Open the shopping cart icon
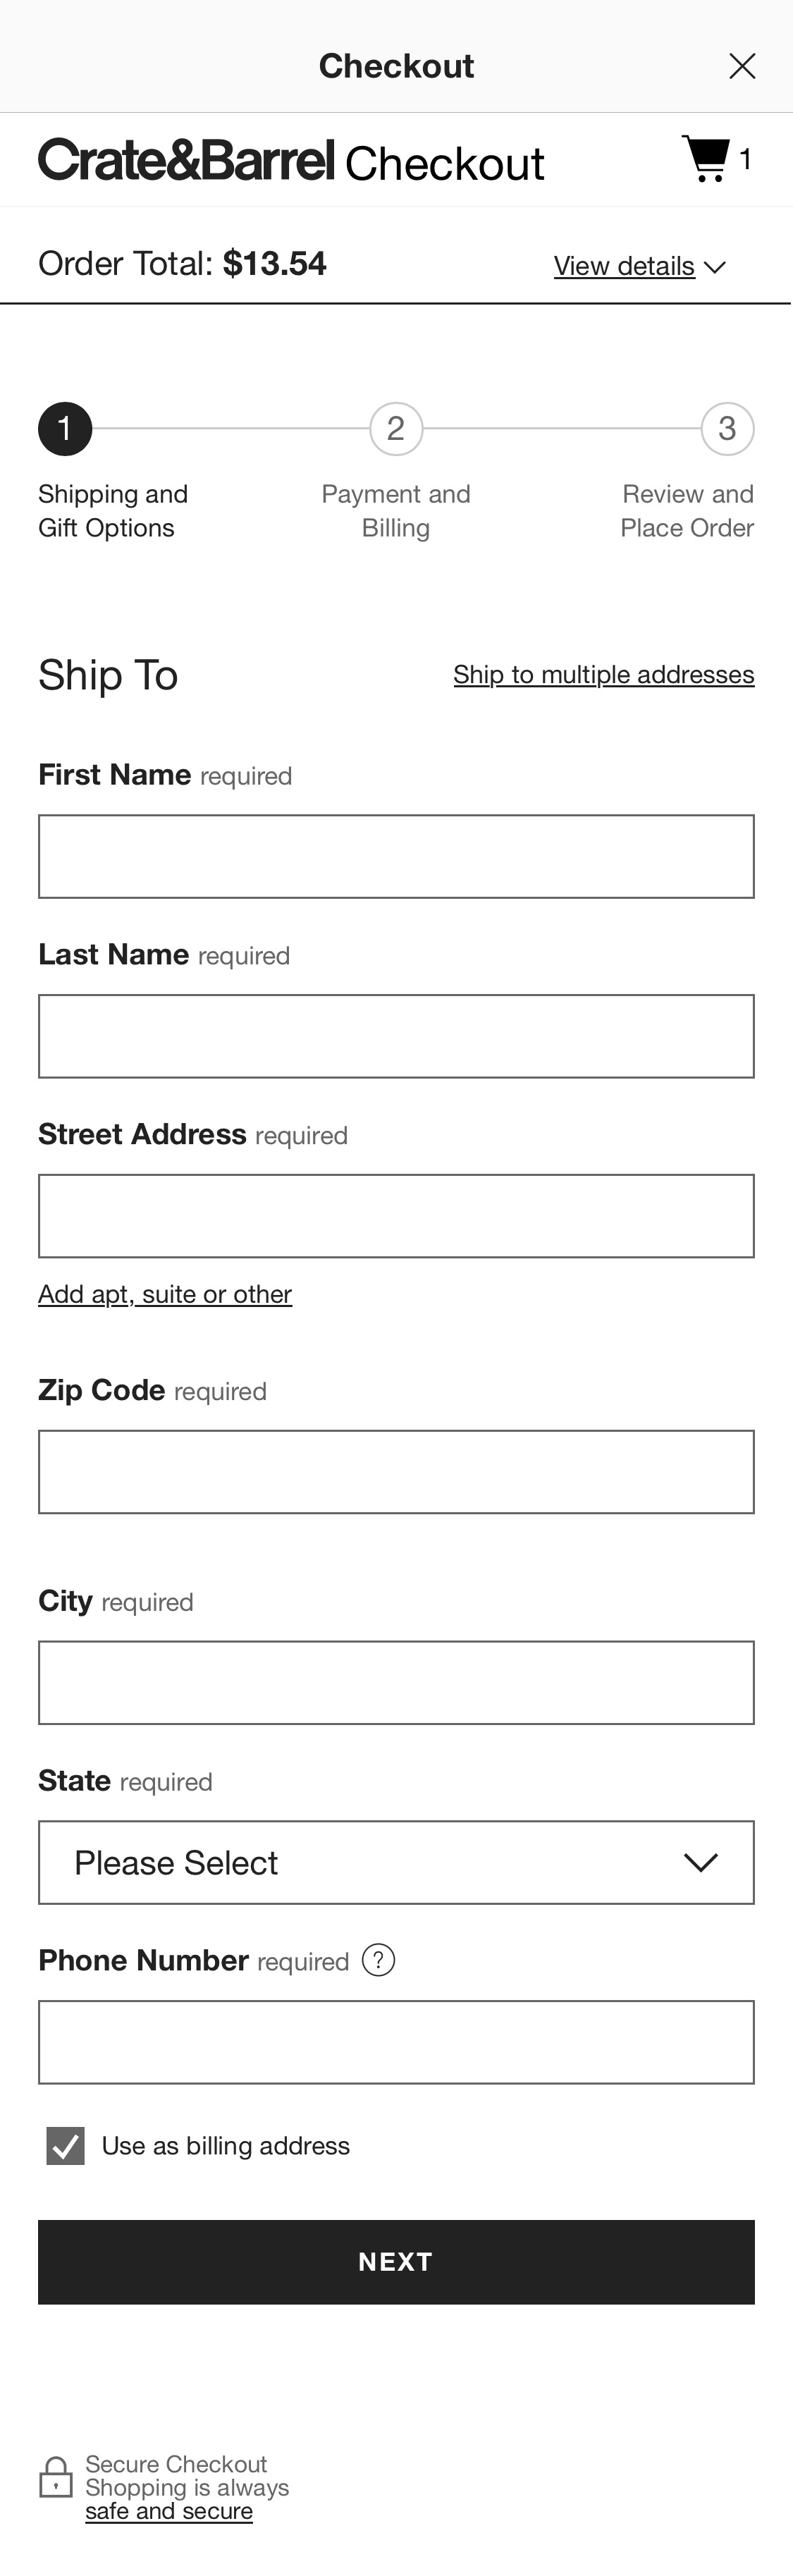Viewport: 793px width, 2576px height. point(706,158)
